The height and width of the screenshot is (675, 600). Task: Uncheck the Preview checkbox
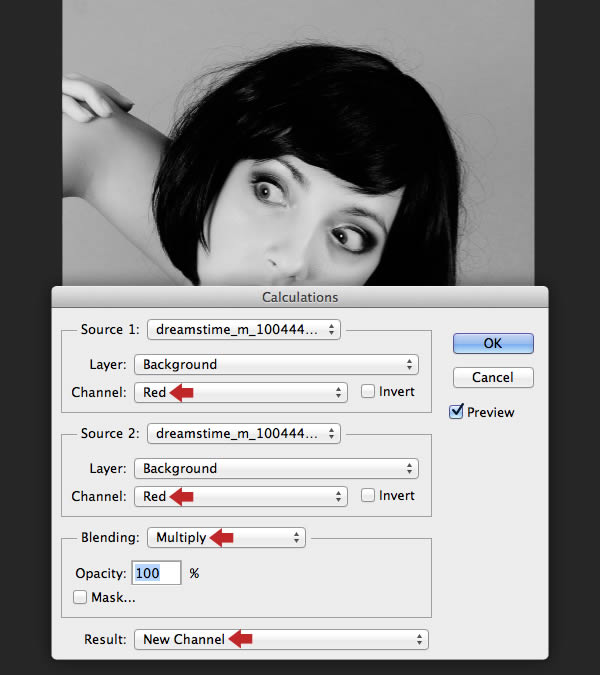[x=456, y=412]
